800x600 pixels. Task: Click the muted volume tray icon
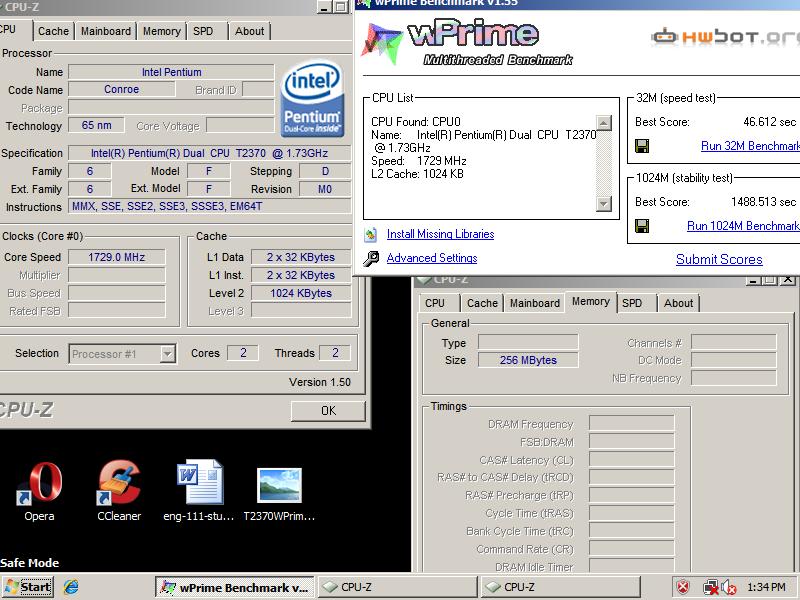click(x=729, y=587)
